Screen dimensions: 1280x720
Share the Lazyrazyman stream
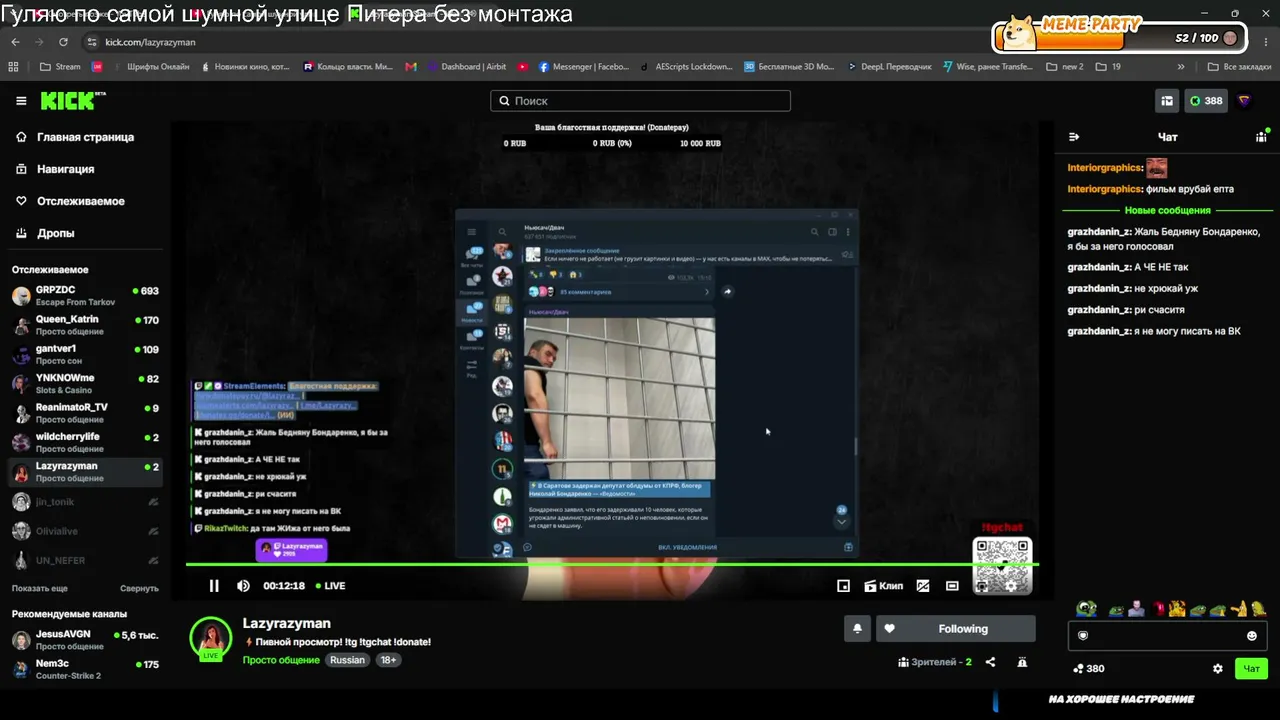(990, 662)
